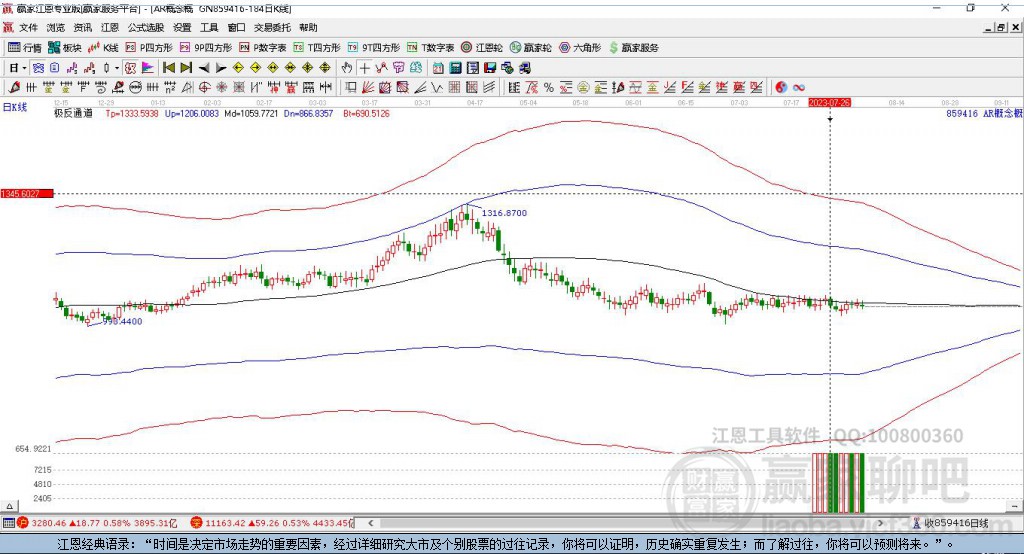The height and width of the screenshot is (554, 1024).
Task: Select the percent % retracement tool
Action: tap(549, 88)
